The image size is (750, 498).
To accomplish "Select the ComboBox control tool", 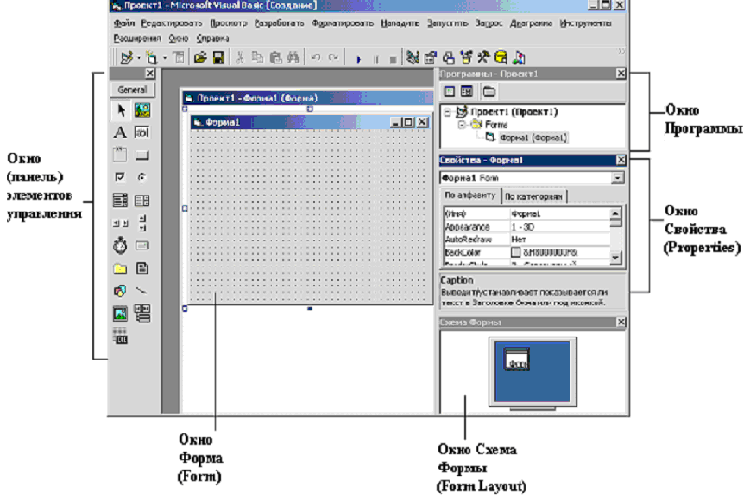I will [120, 200].
